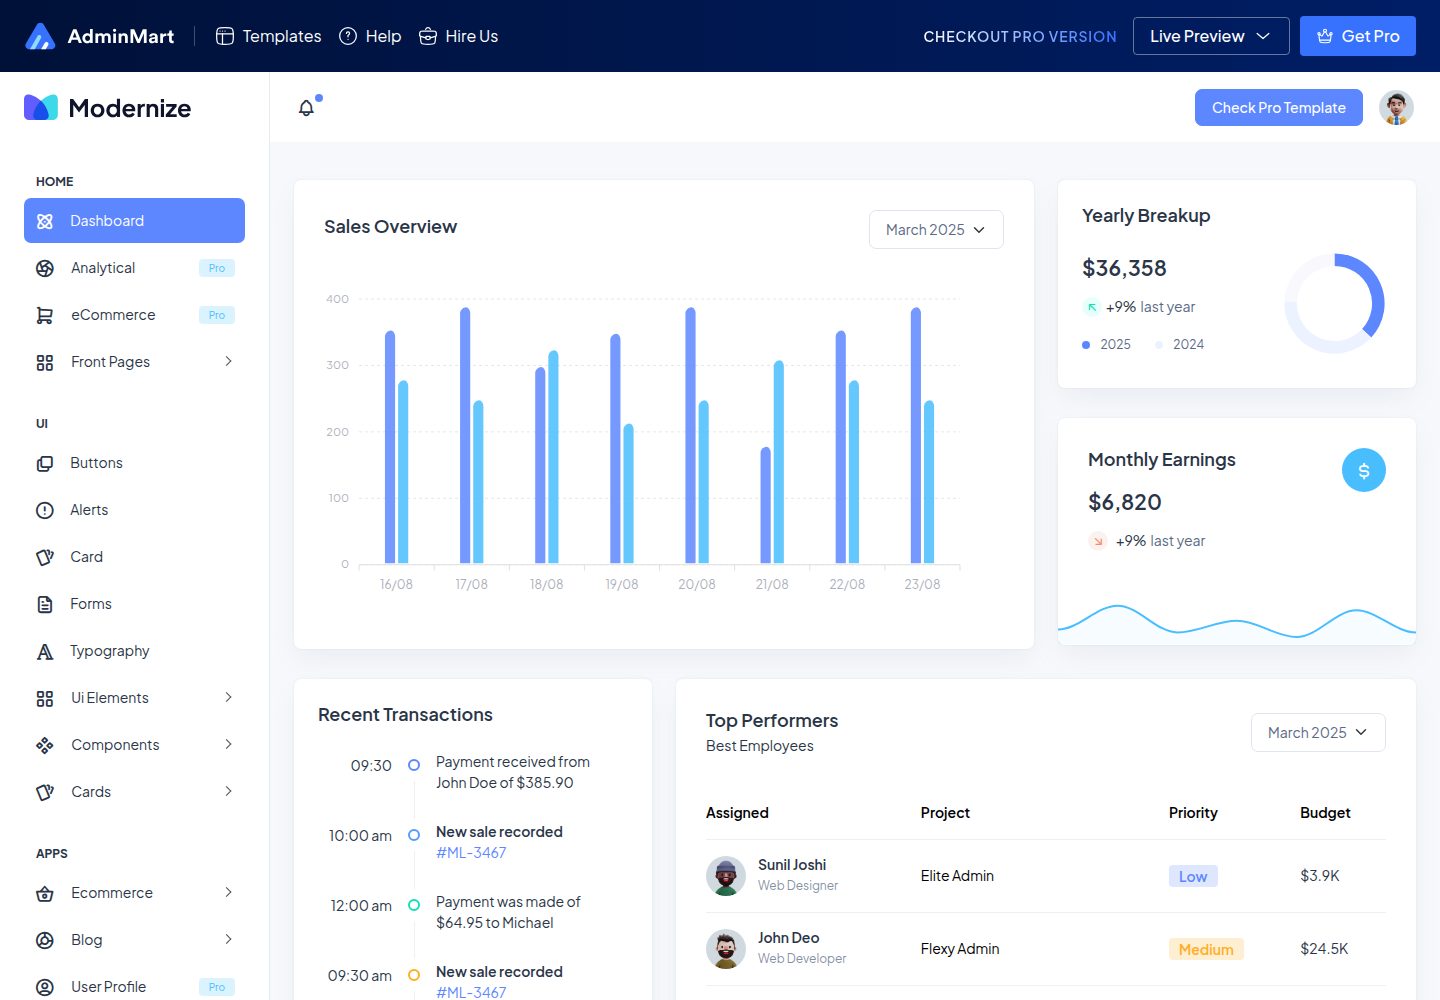Click John Deo's avatar

(x=726, y=949)
